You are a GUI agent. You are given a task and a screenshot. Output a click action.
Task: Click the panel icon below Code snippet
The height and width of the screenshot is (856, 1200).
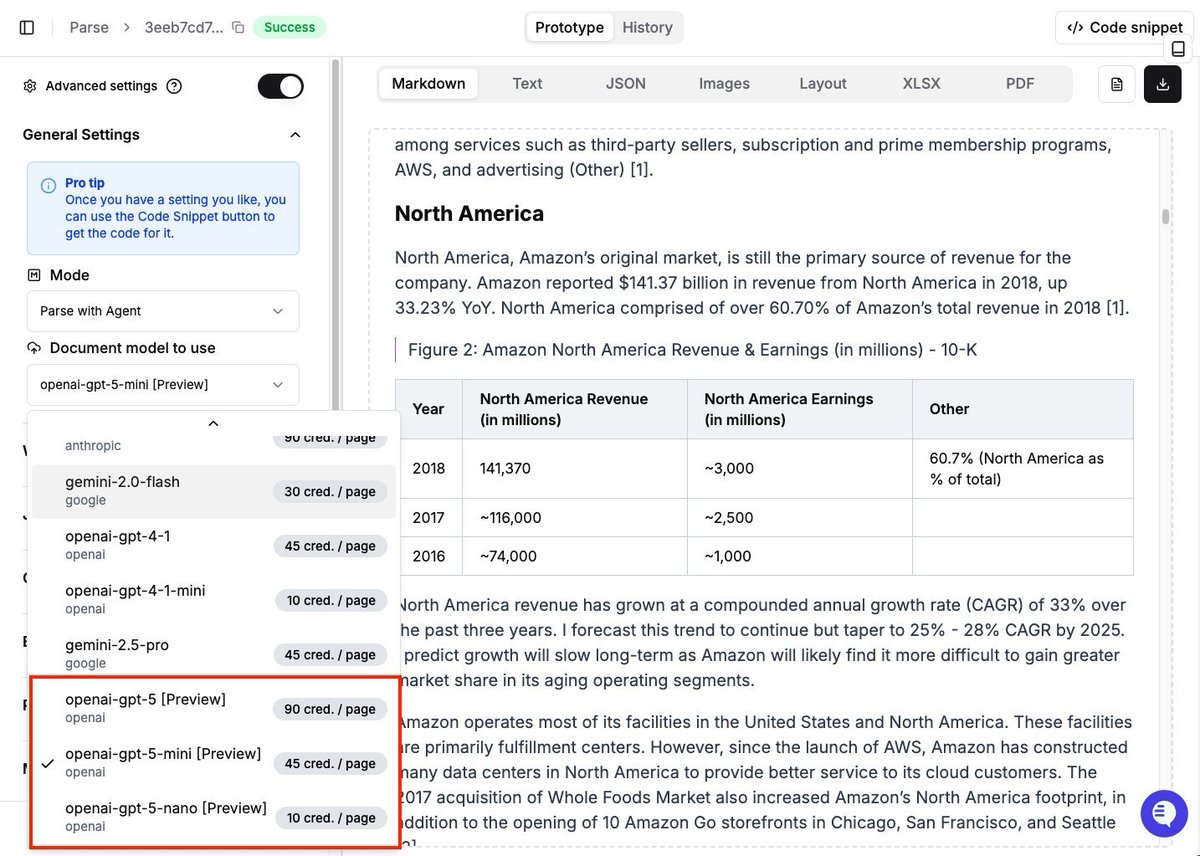[1178, 49]
